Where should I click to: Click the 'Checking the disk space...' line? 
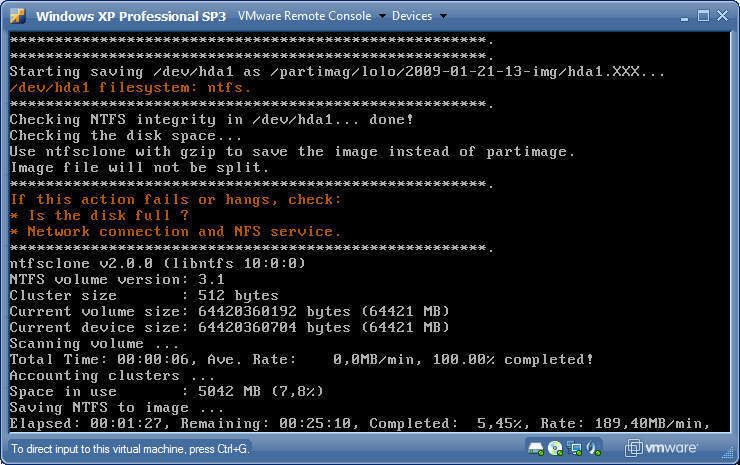126,135
